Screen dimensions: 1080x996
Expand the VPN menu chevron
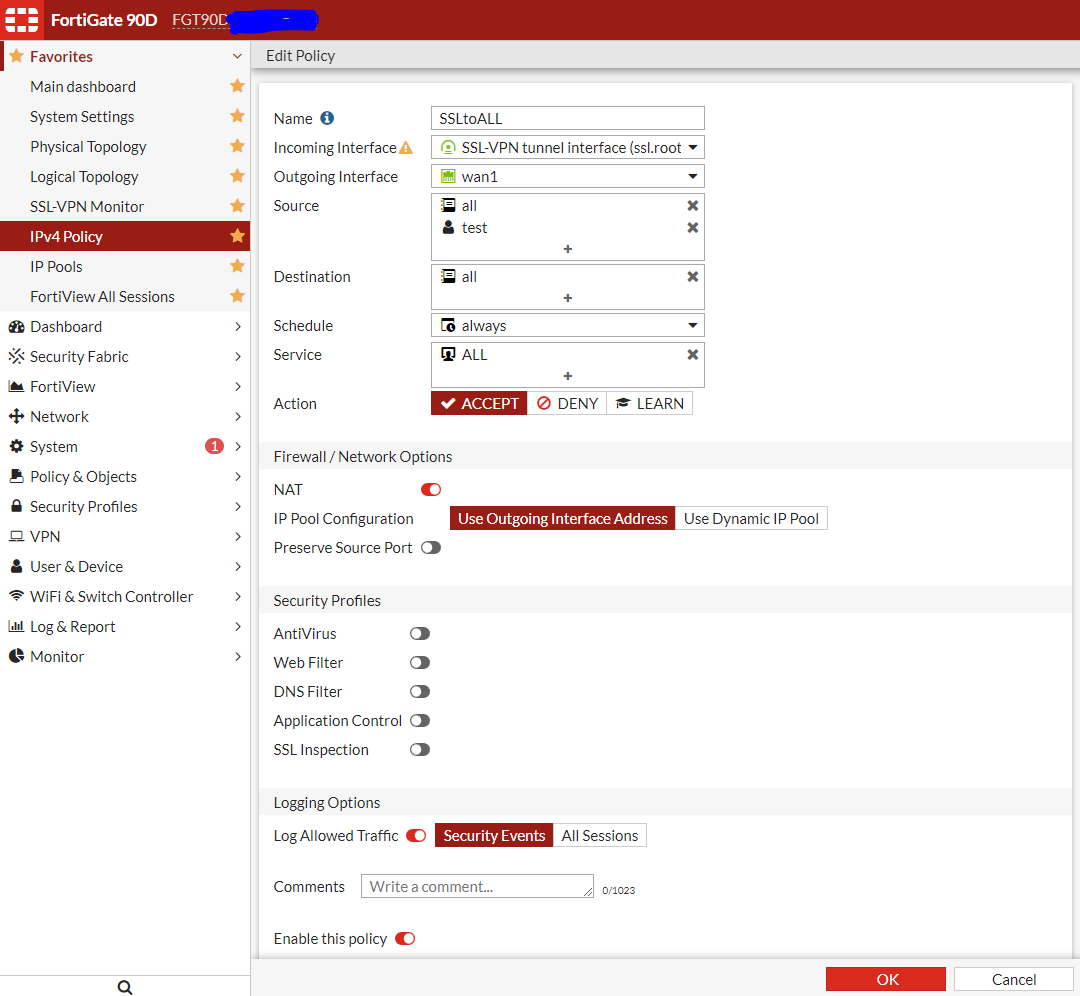[238, 537]
